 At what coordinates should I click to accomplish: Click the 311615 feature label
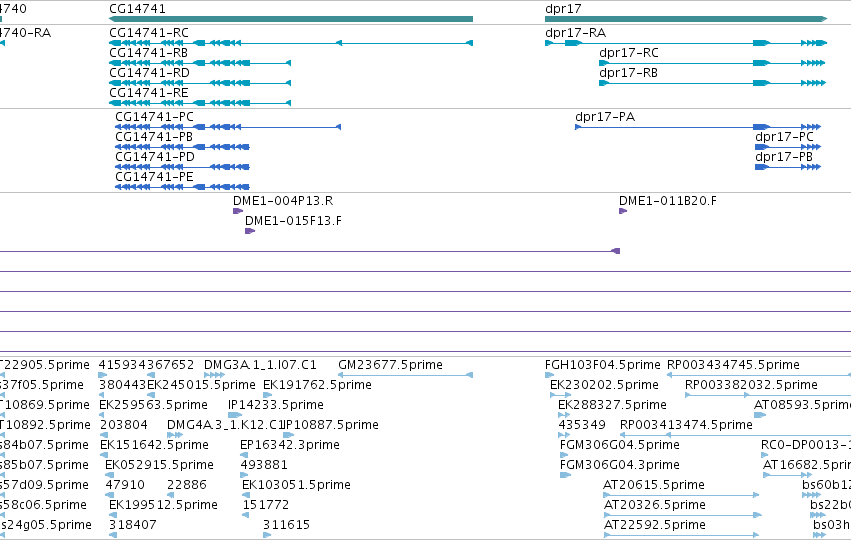(286, 525)
